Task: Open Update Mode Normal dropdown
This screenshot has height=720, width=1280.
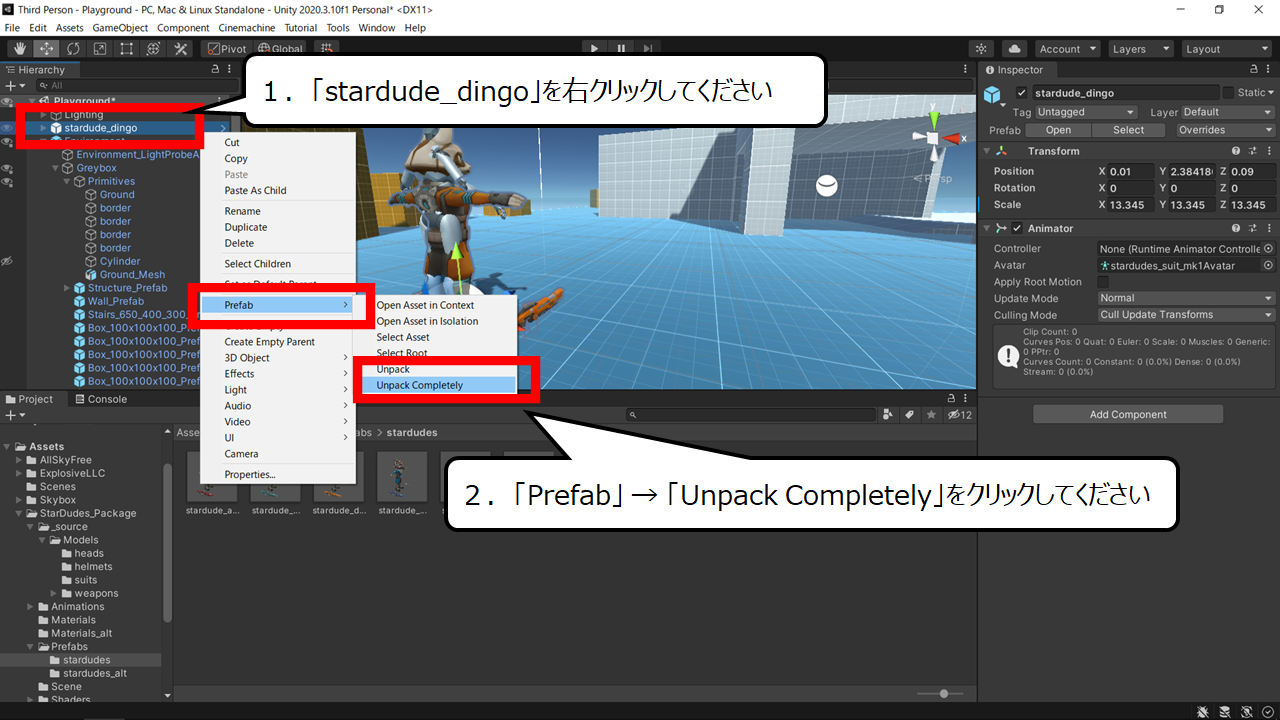Action: [1186, 298]
